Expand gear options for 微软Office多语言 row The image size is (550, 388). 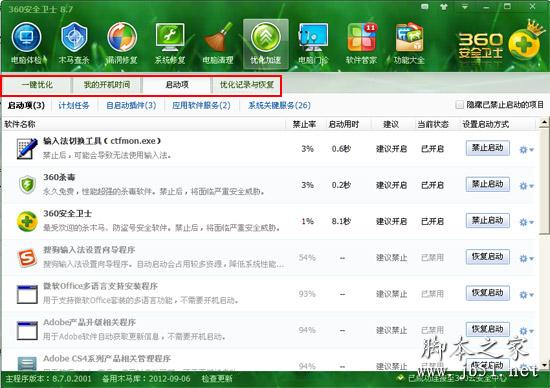526,295
